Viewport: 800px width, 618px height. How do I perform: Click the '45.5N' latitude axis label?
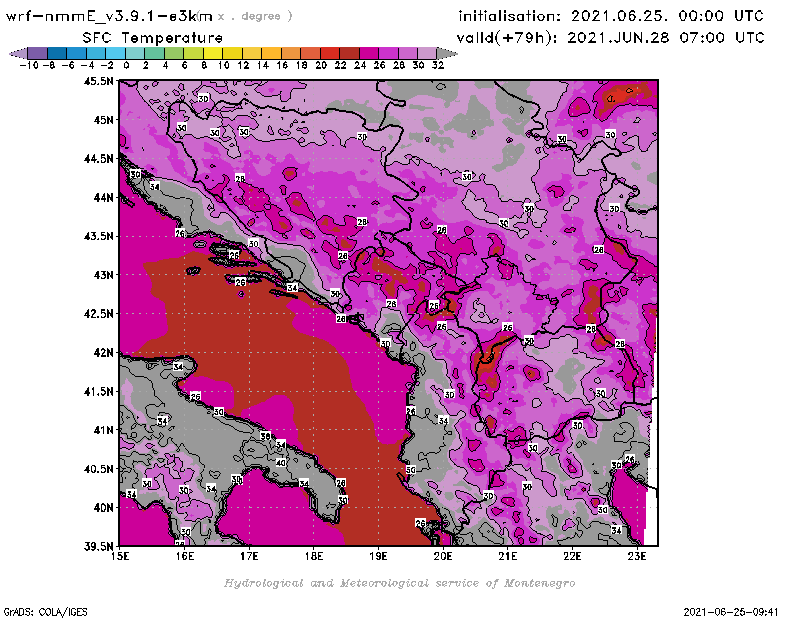click(x=98, y=81)
